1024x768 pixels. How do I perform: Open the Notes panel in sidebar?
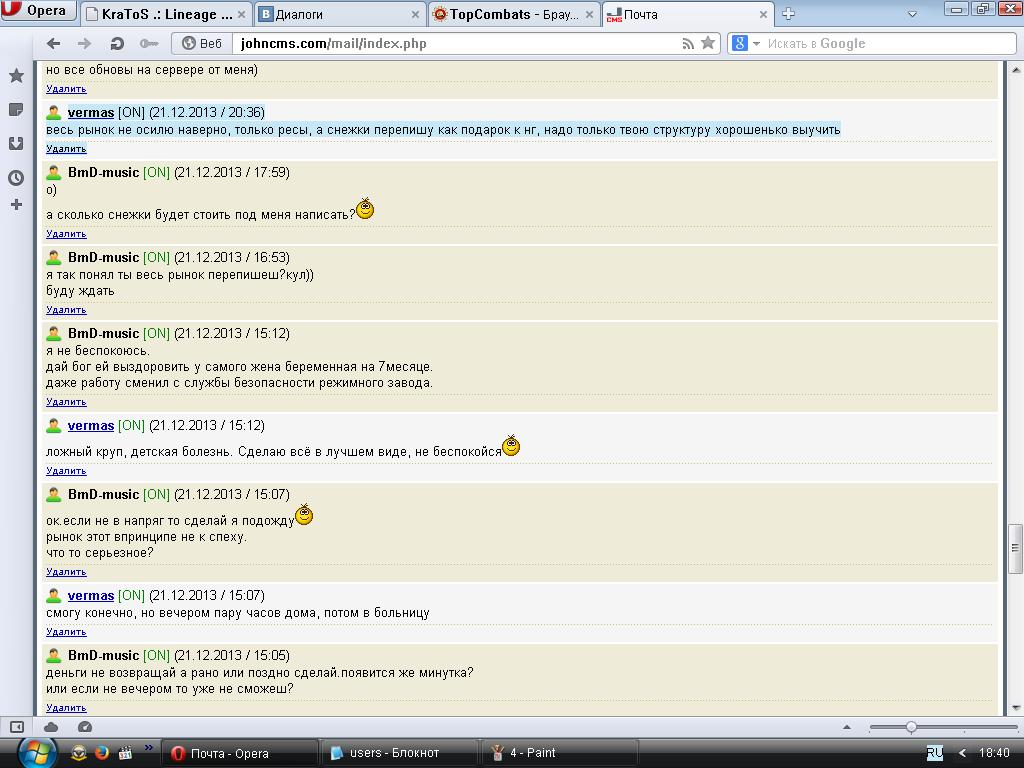coord(16,109)
